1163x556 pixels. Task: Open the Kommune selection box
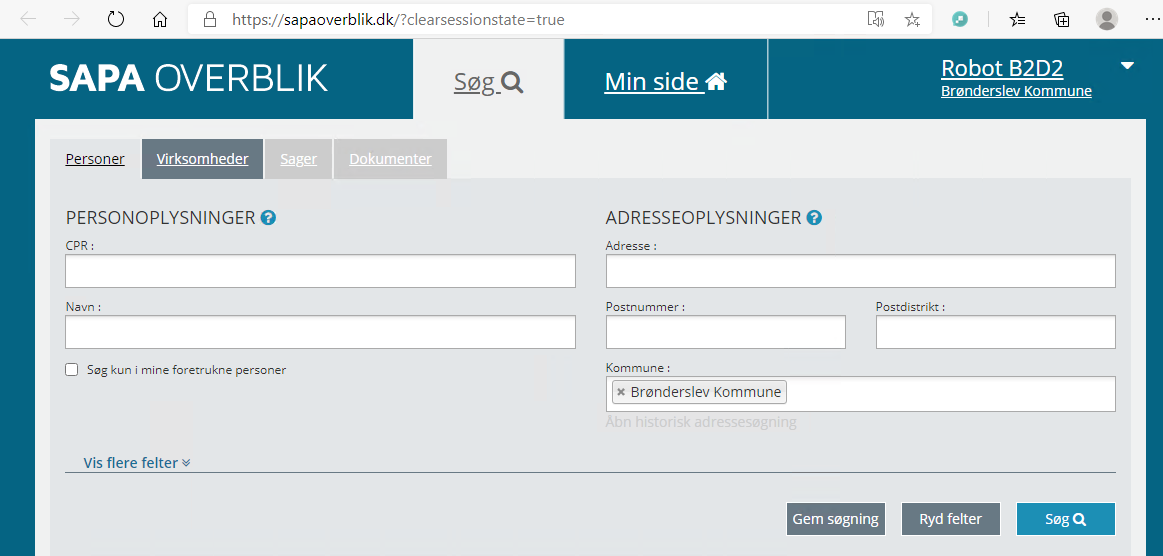point(860,394)
